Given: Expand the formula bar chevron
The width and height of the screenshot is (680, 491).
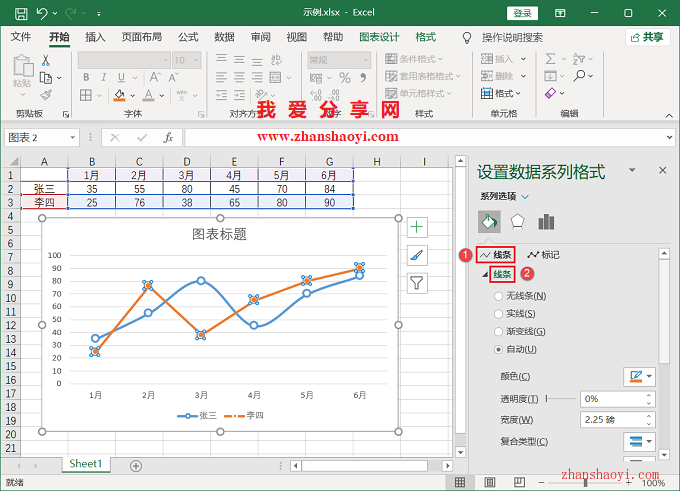Looking at the screenshot, I should click(670, 137).
